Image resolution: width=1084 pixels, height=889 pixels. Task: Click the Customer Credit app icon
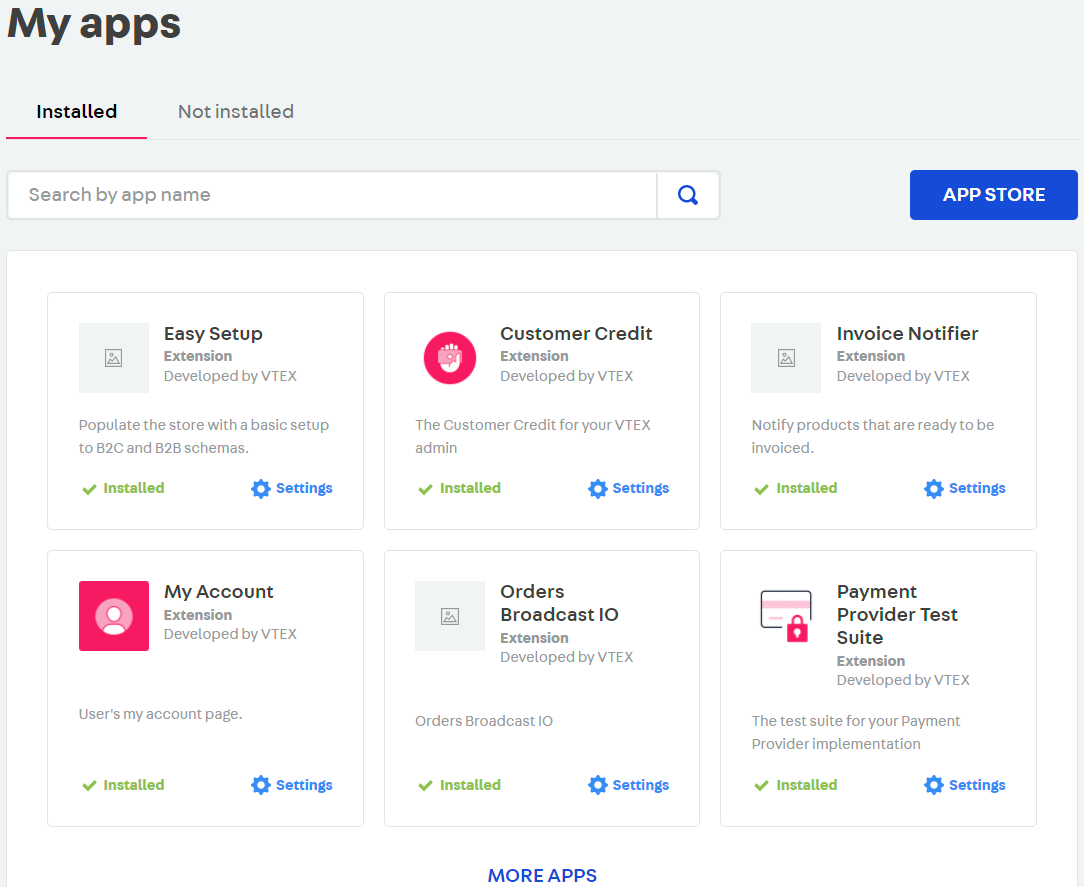(x=449, y=358)
